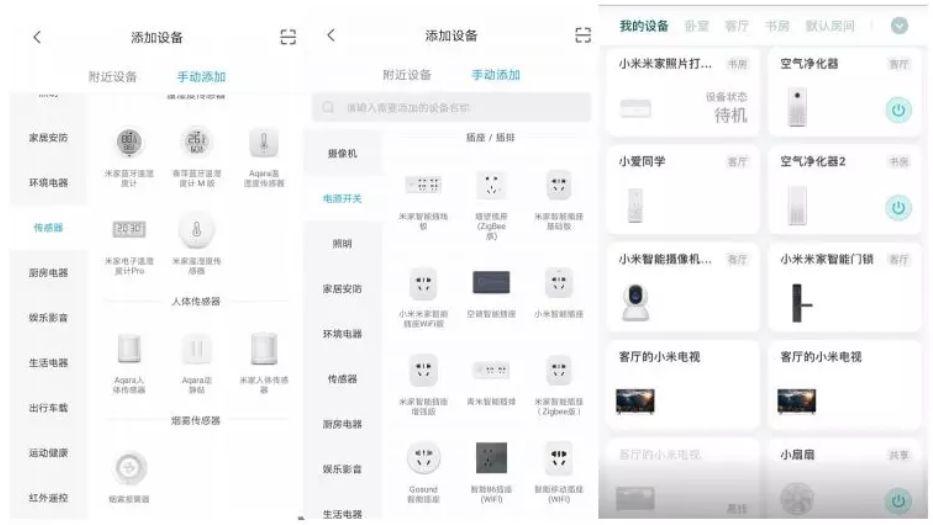This screenshot has width=933, height=525.
Task: Focus the device name search field
Action: point(452,107)
